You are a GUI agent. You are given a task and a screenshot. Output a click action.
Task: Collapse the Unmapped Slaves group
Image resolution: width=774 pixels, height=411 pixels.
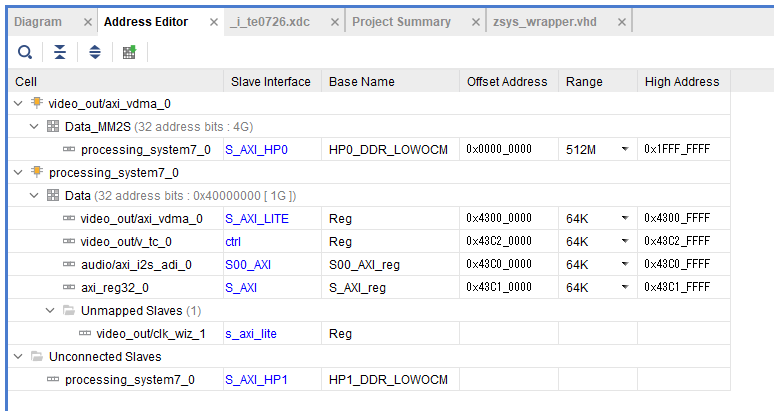click(51, 311)
